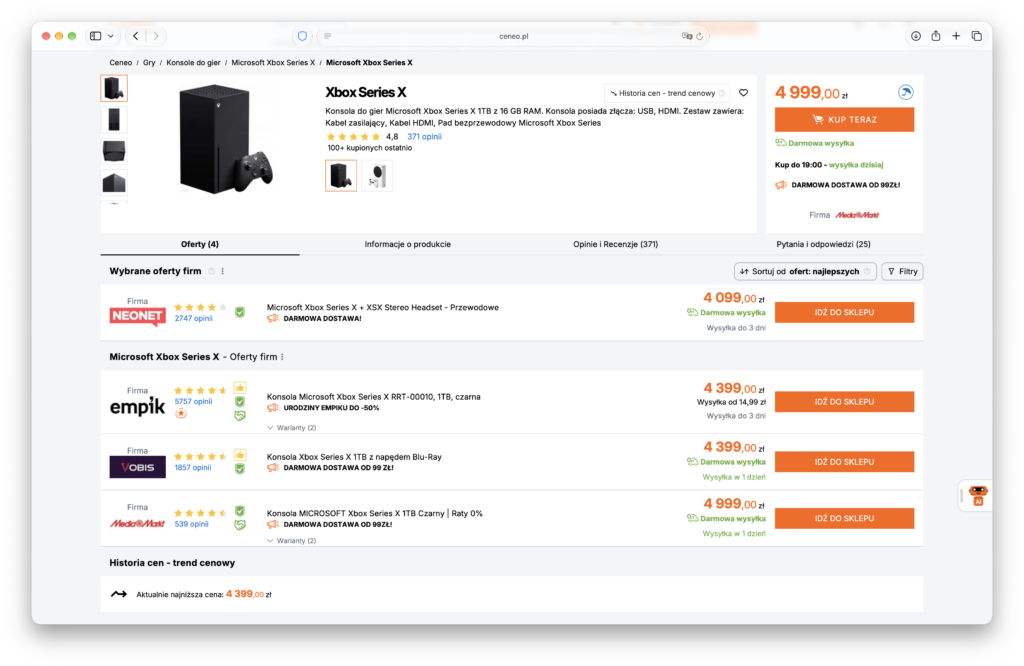Click the green trust shield in NEONET row
The image size is (1024, 666).
(x=240, y=312)
